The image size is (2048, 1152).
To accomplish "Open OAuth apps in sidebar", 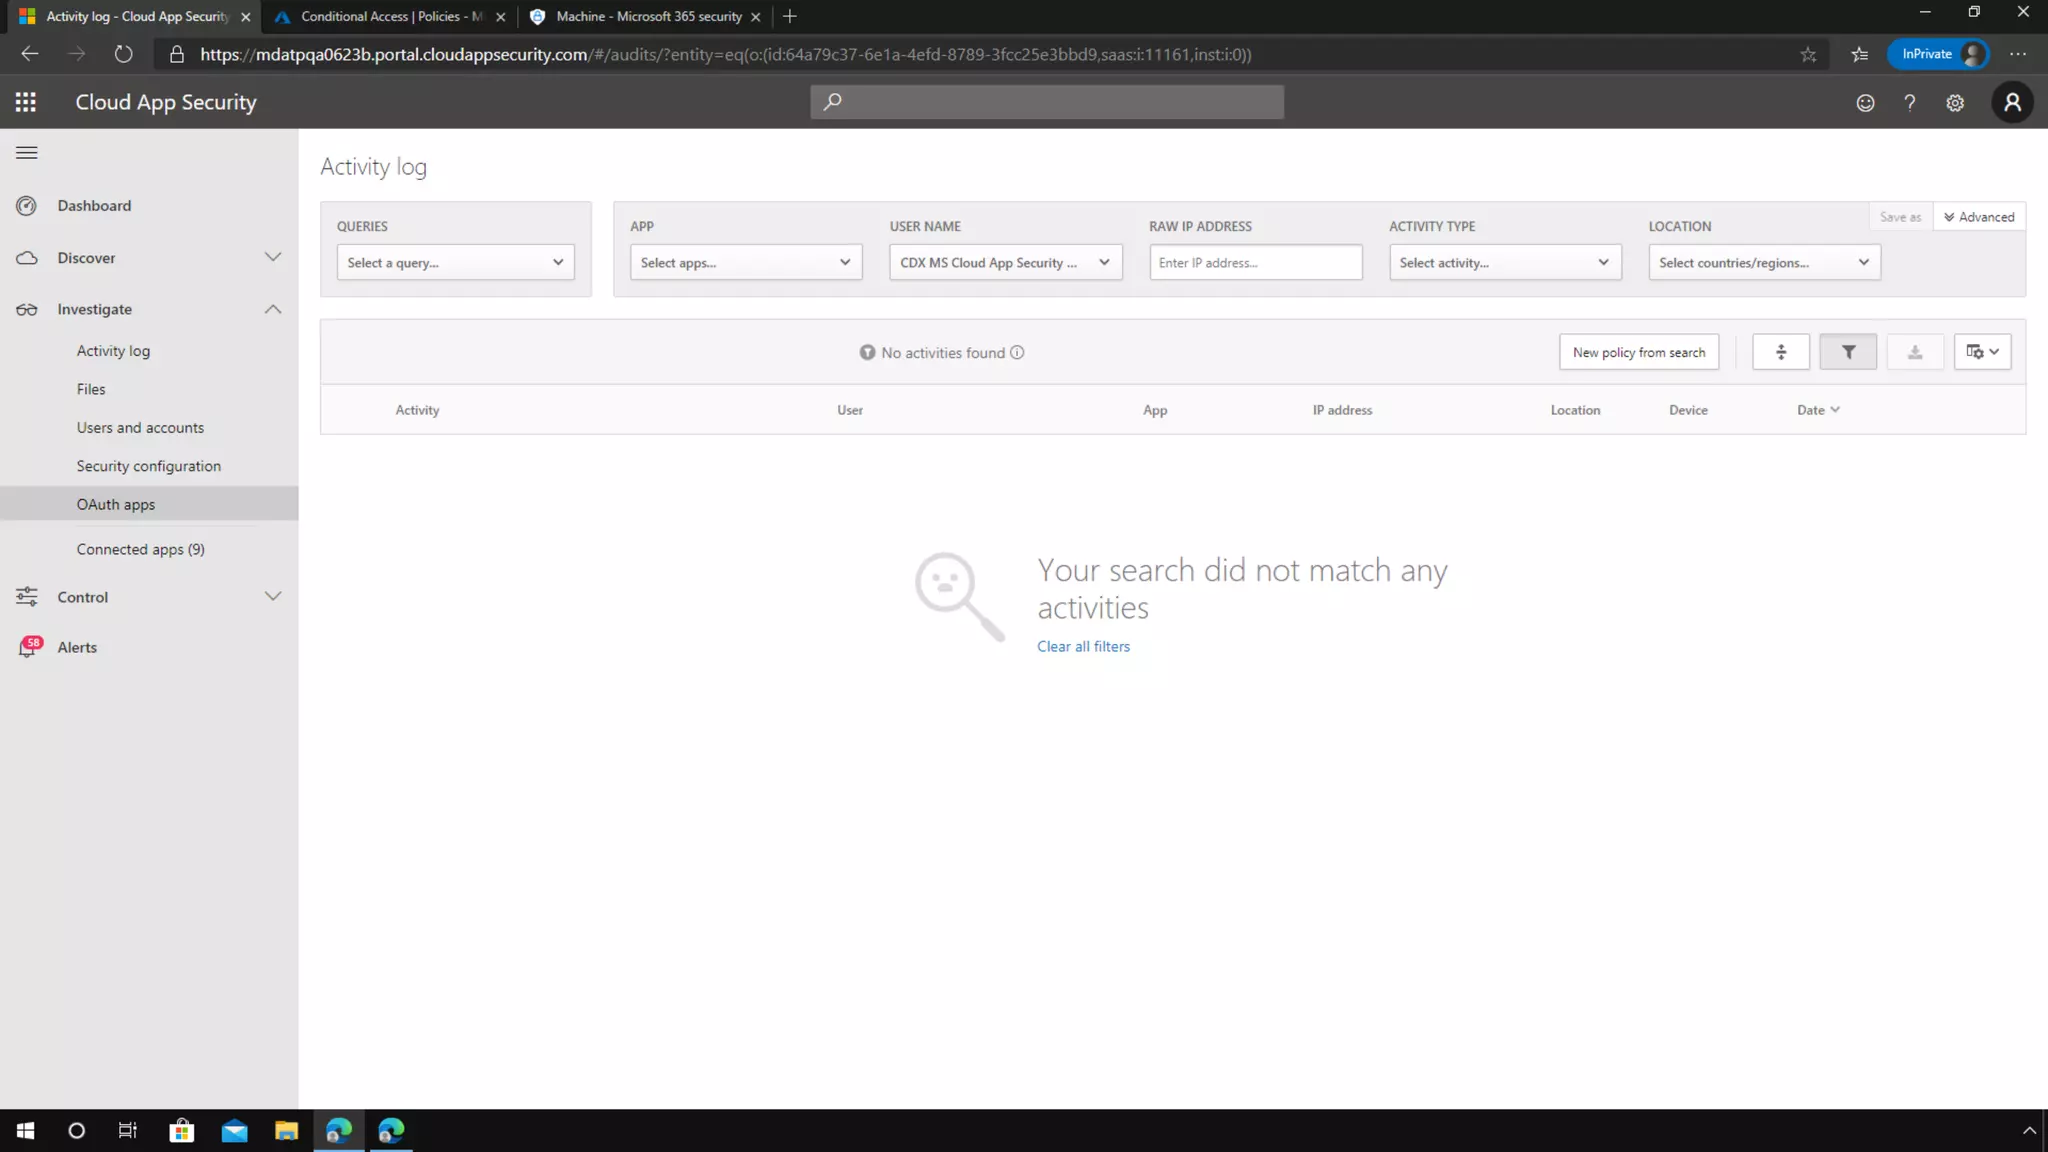I will click(116, 504).
